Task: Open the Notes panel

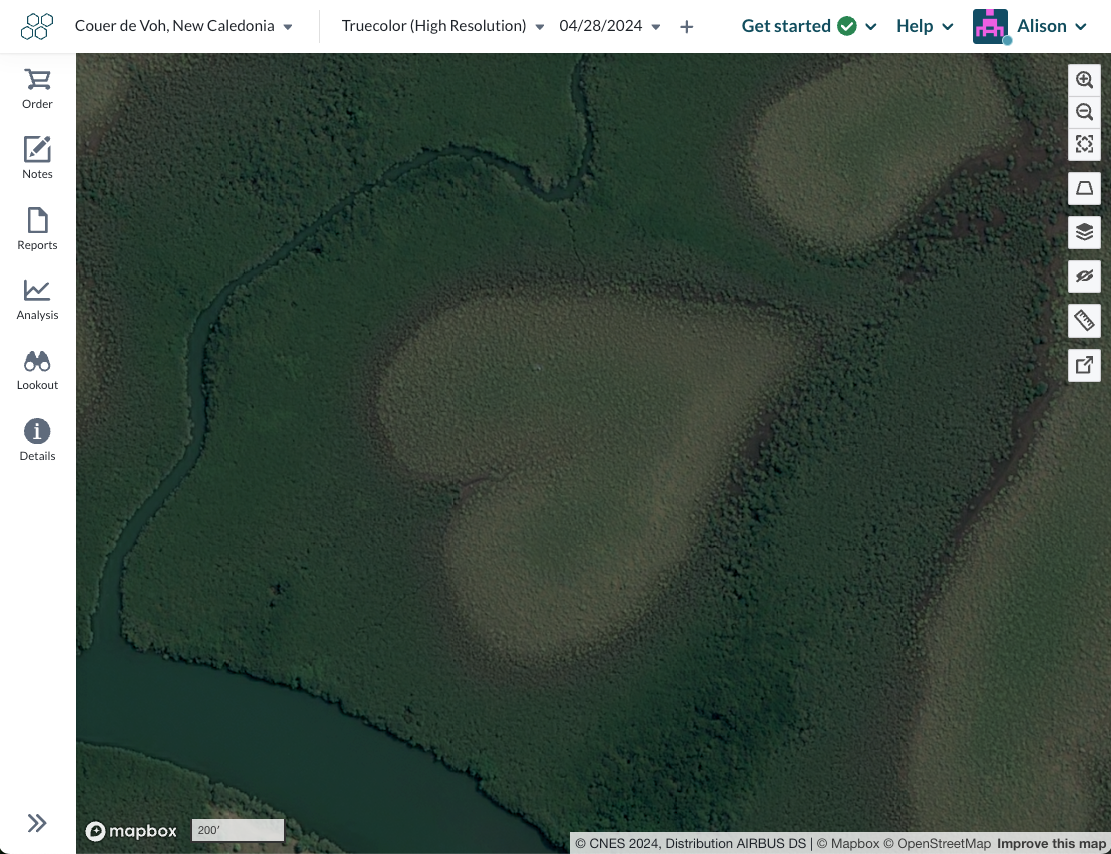Action: [37, 157]
